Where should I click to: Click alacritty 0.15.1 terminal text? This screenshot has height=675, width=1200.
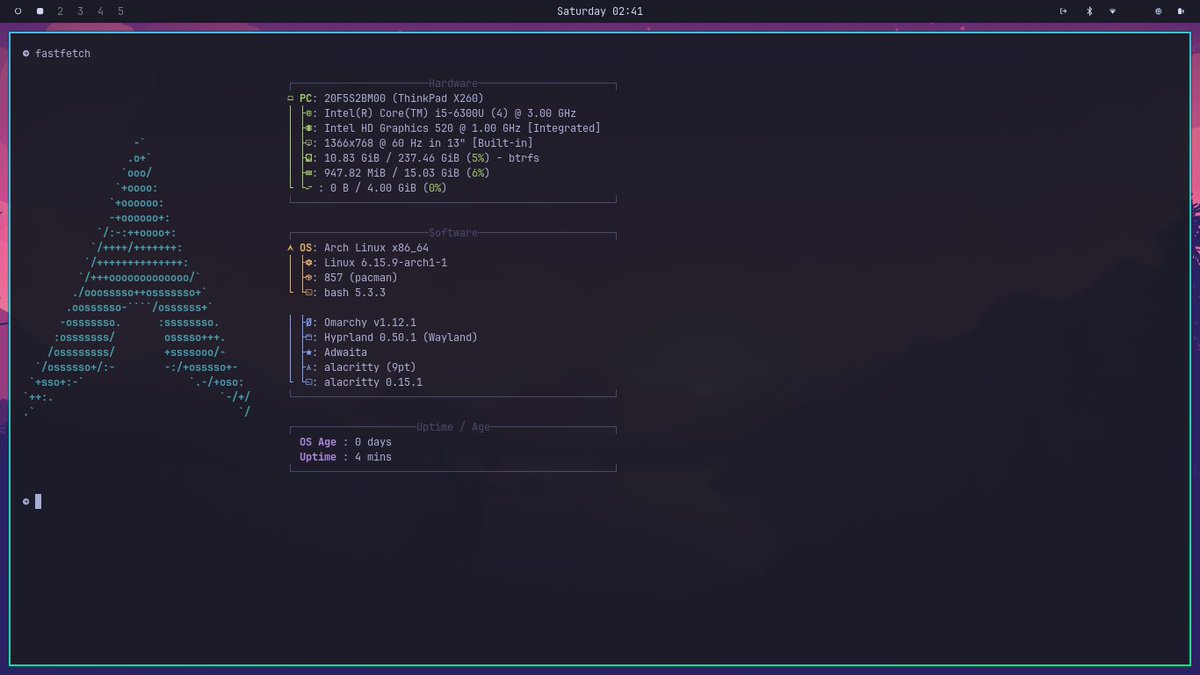[x=373, y=383]
